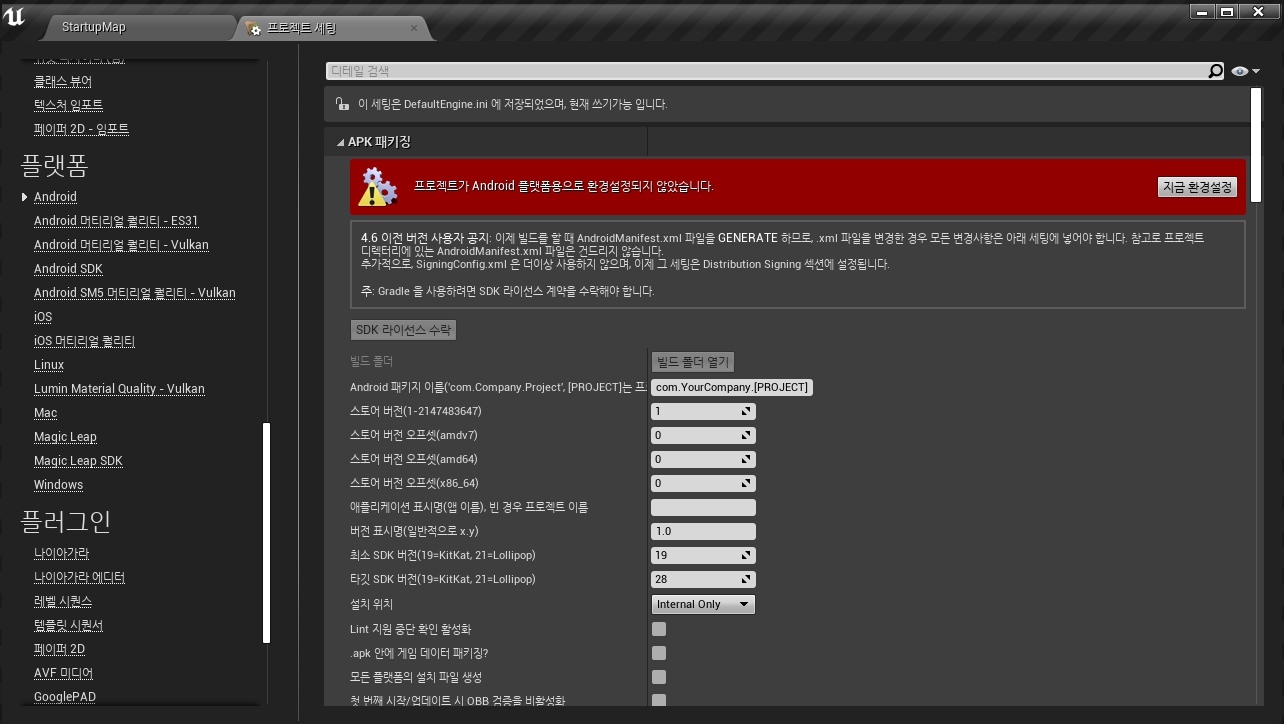
Task: Click the amdv7 offset spin arrow icon
Action: [x=746, y=435]
